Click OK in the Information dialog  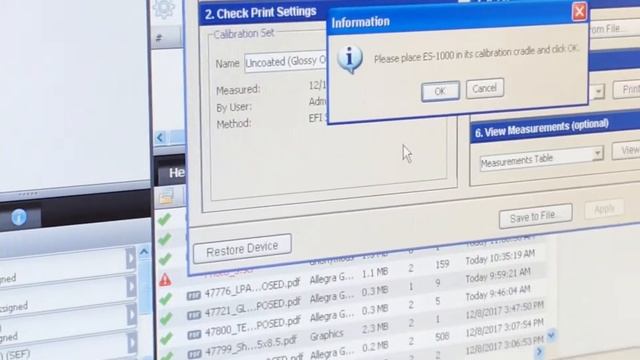pyautogui.click(x=440, y=91)
